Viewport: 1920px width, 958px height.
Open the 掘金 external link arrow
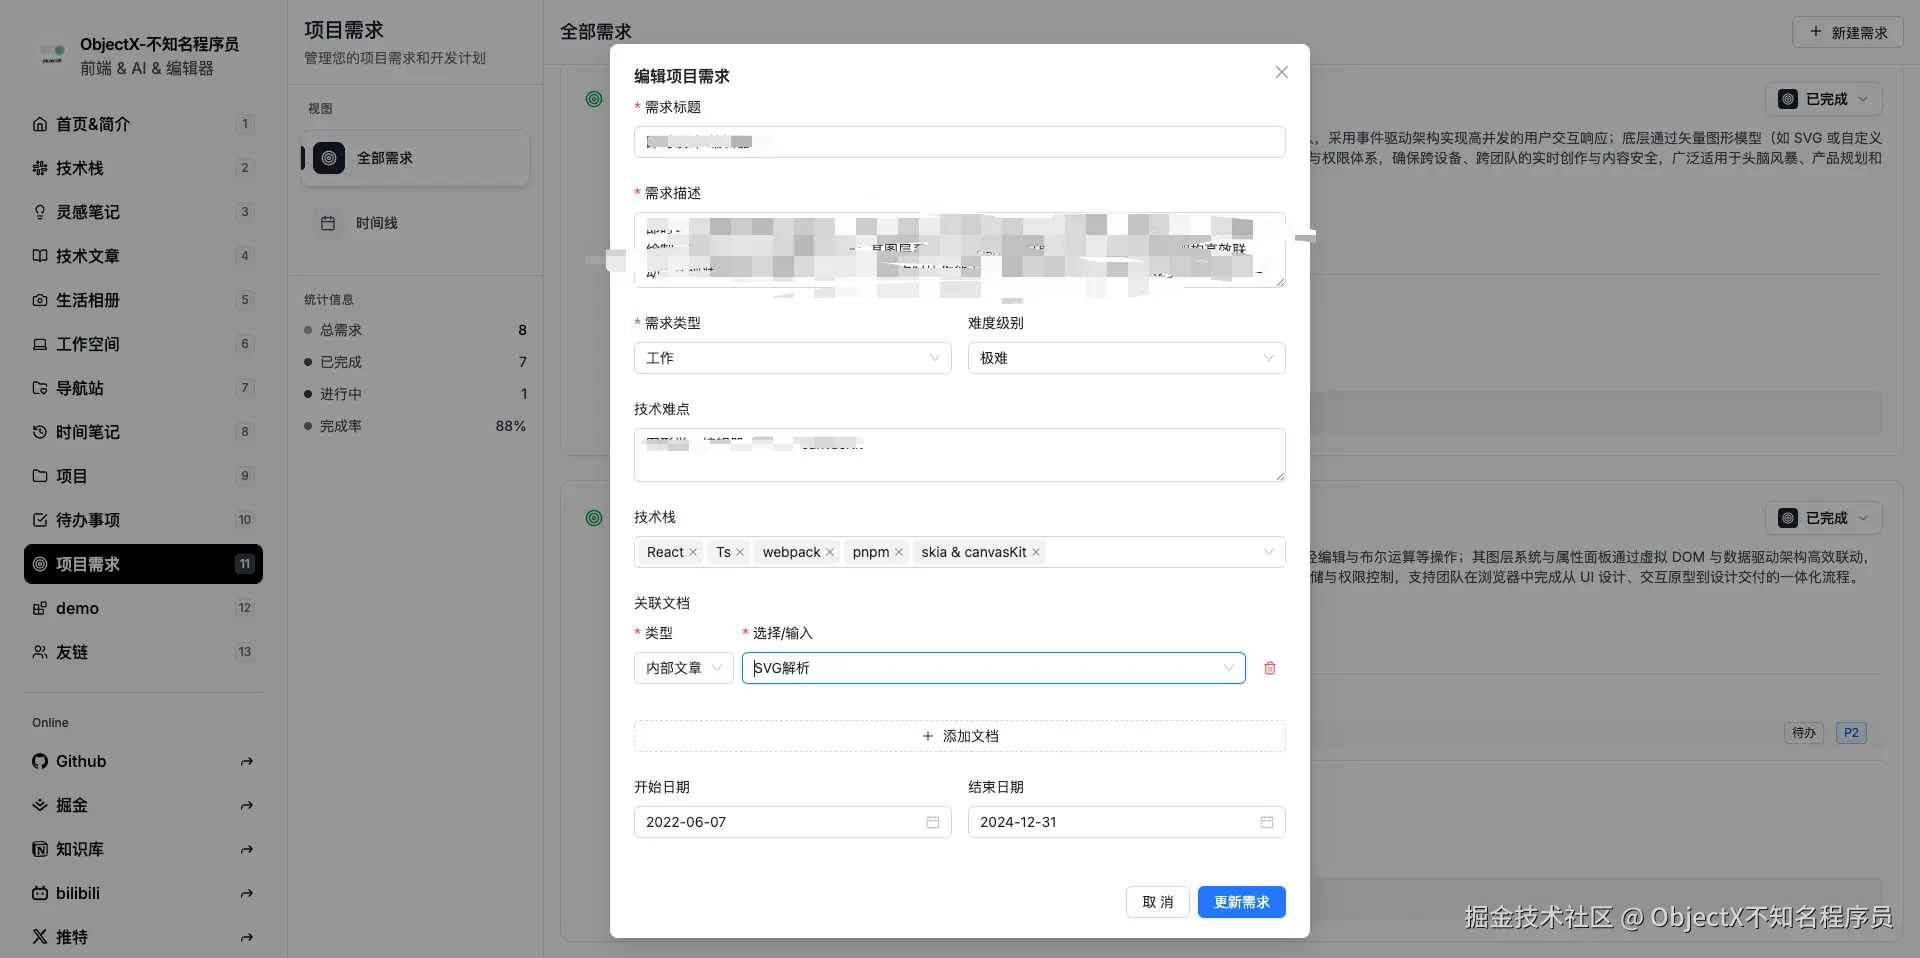pyautogui.click(x=247, y=806)
